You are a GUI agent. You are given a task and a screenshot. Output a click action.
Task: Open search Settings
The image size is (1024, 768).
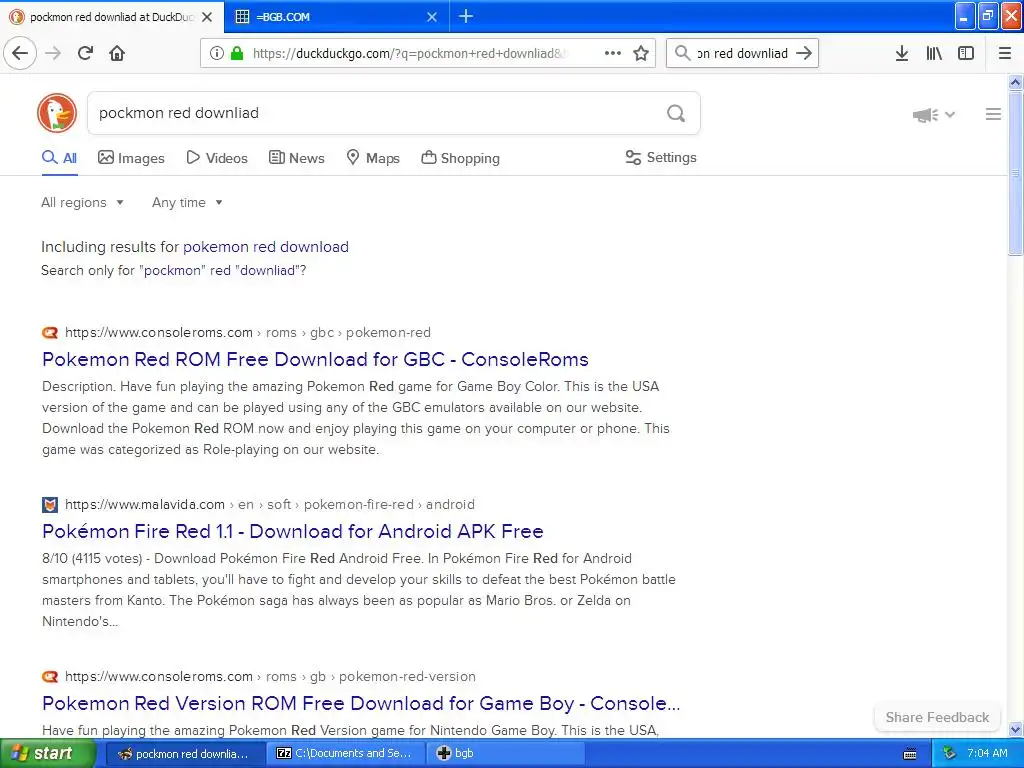[661, 157]
